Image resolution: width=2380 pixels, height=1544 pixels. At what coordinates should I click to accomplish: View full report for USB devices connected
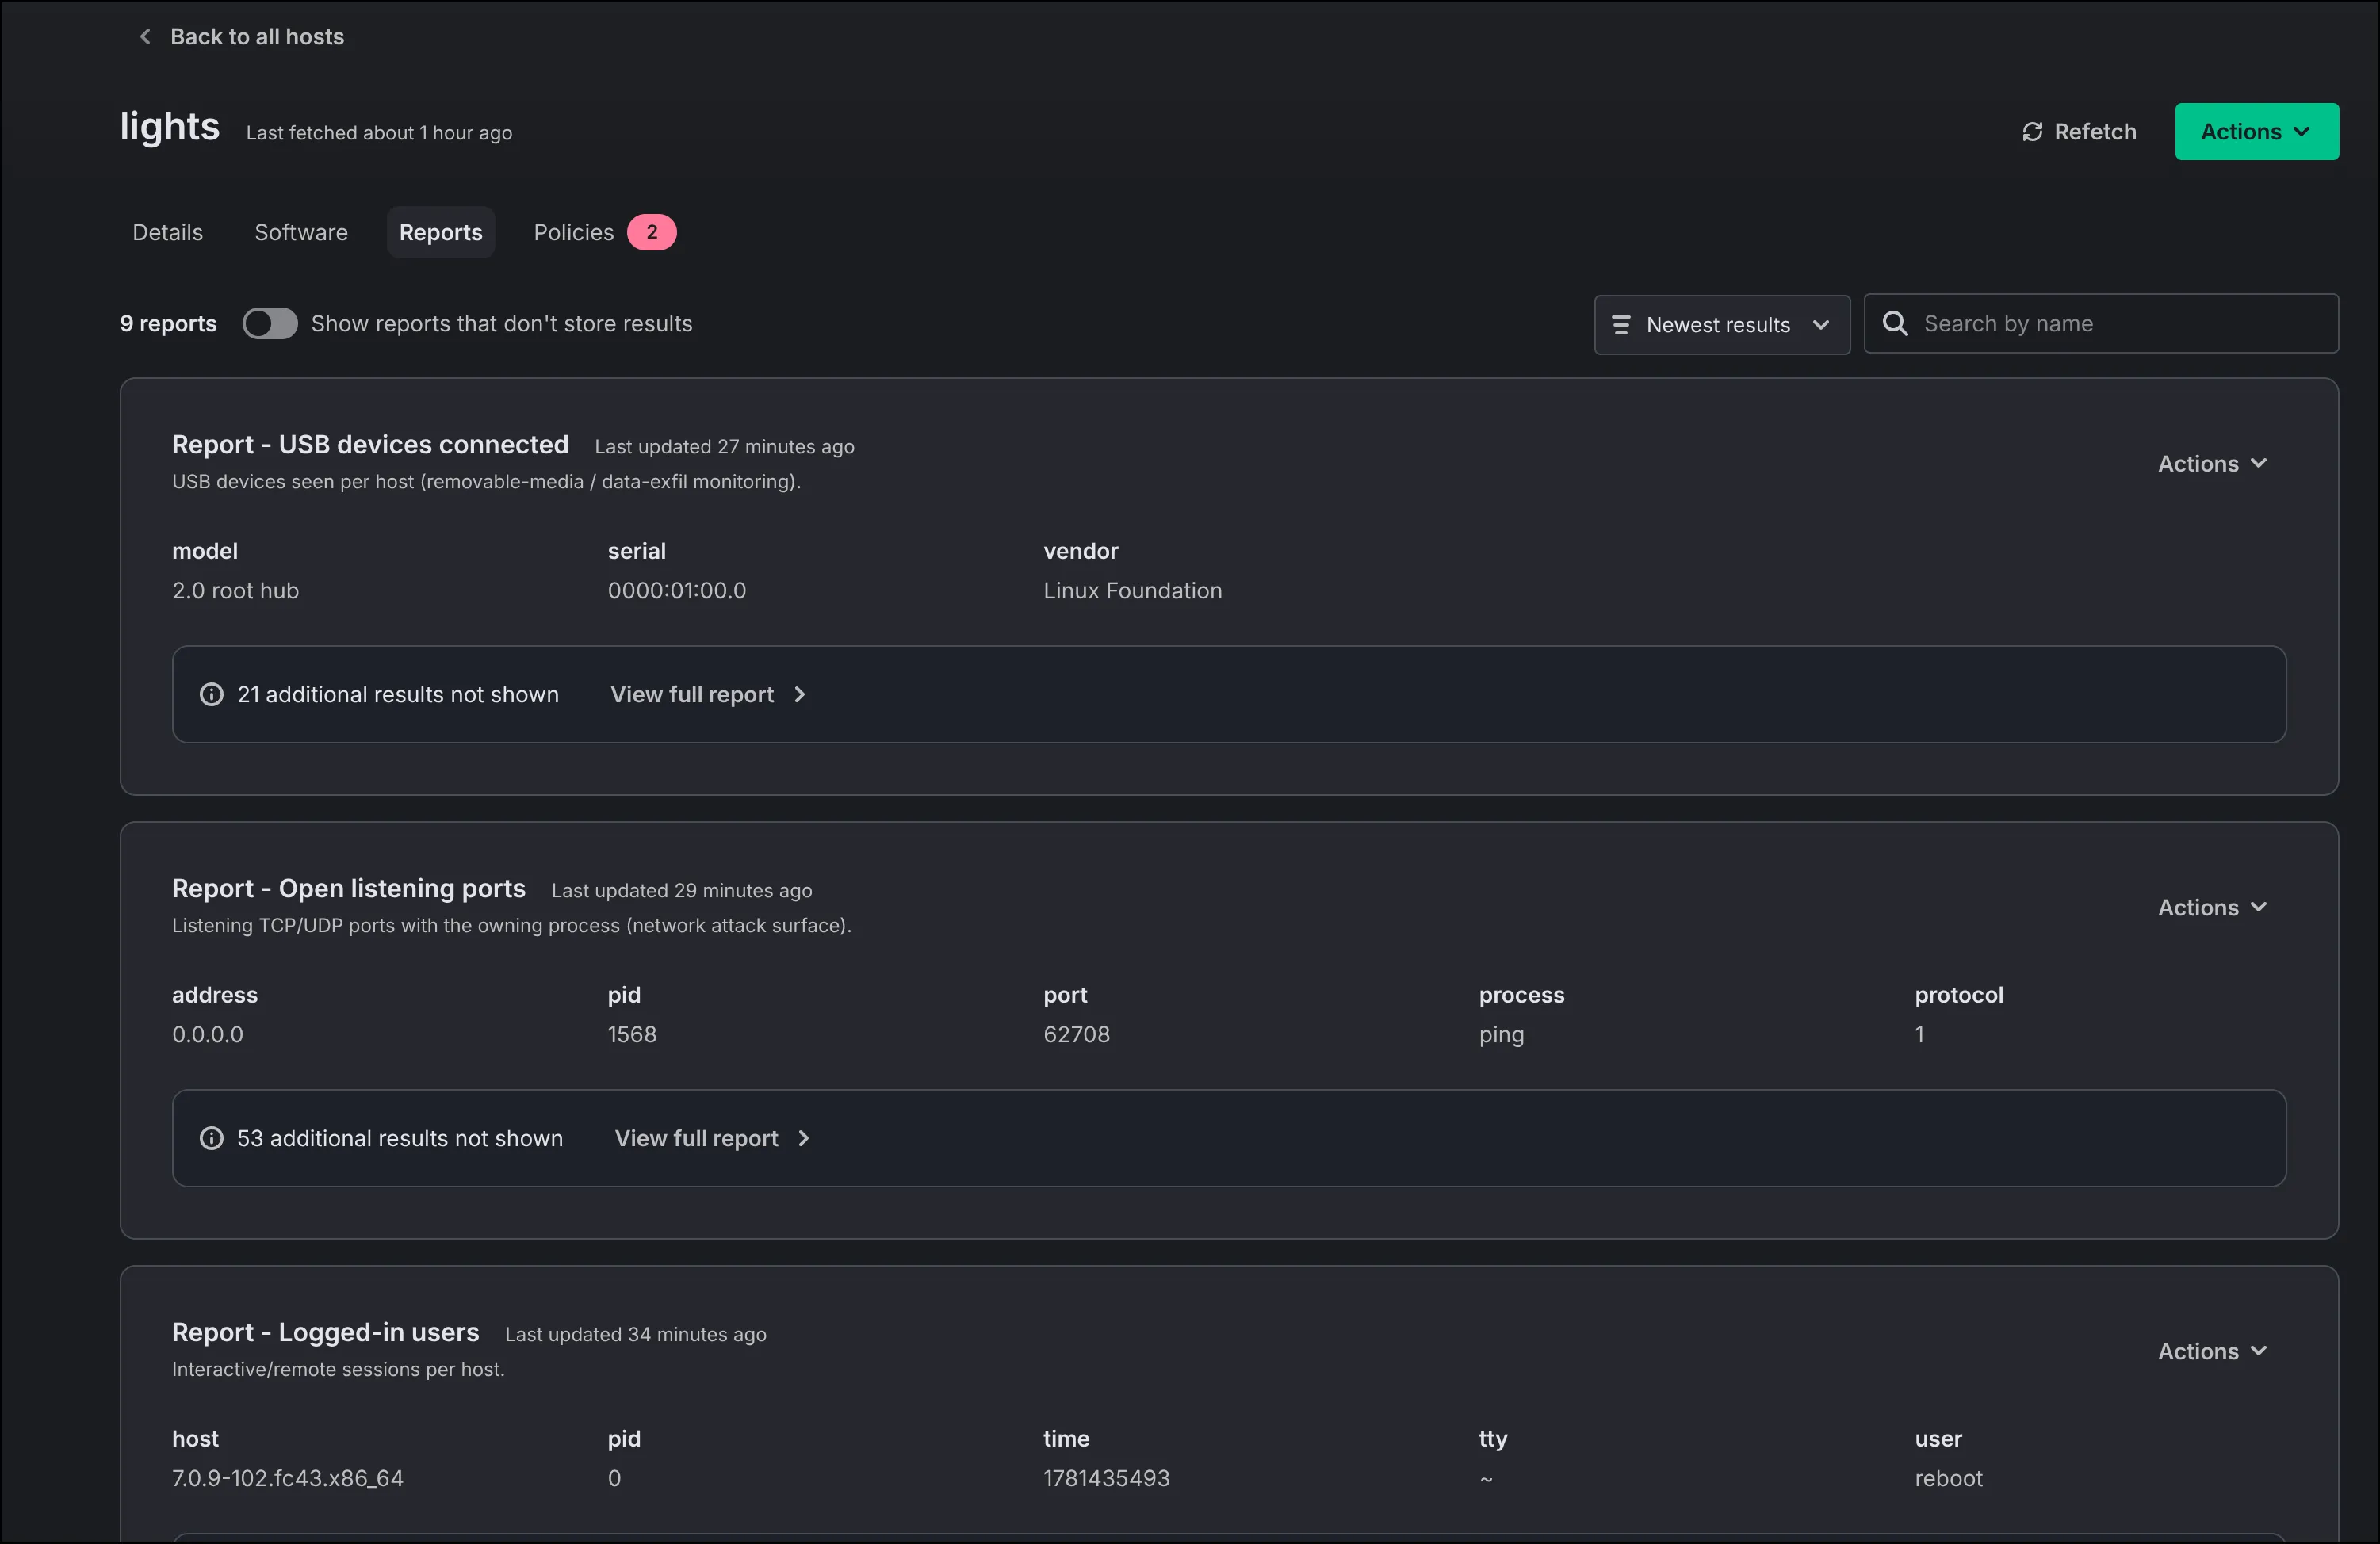(708, 694)
